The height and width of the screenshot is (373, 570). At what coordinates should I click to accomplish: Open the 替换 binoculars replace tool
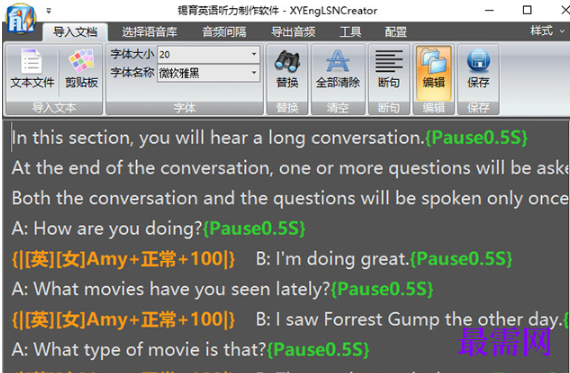point(287,69)
